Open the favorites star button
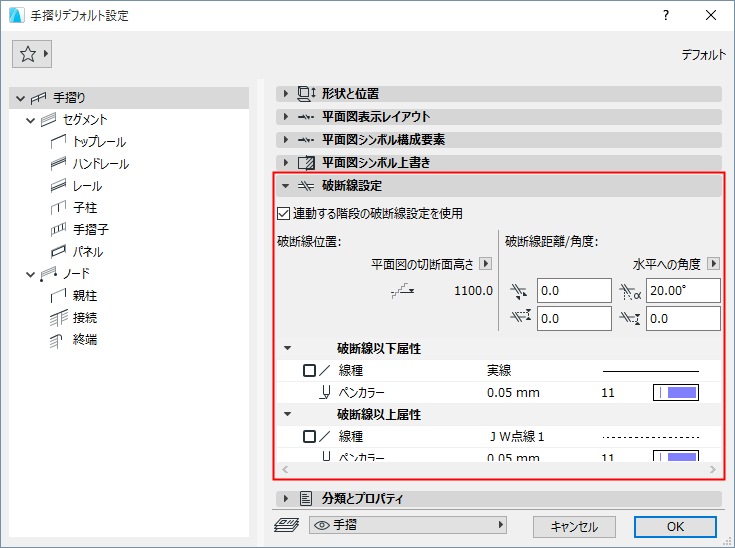This screenshot has height=548, width=735. [32, 54]
